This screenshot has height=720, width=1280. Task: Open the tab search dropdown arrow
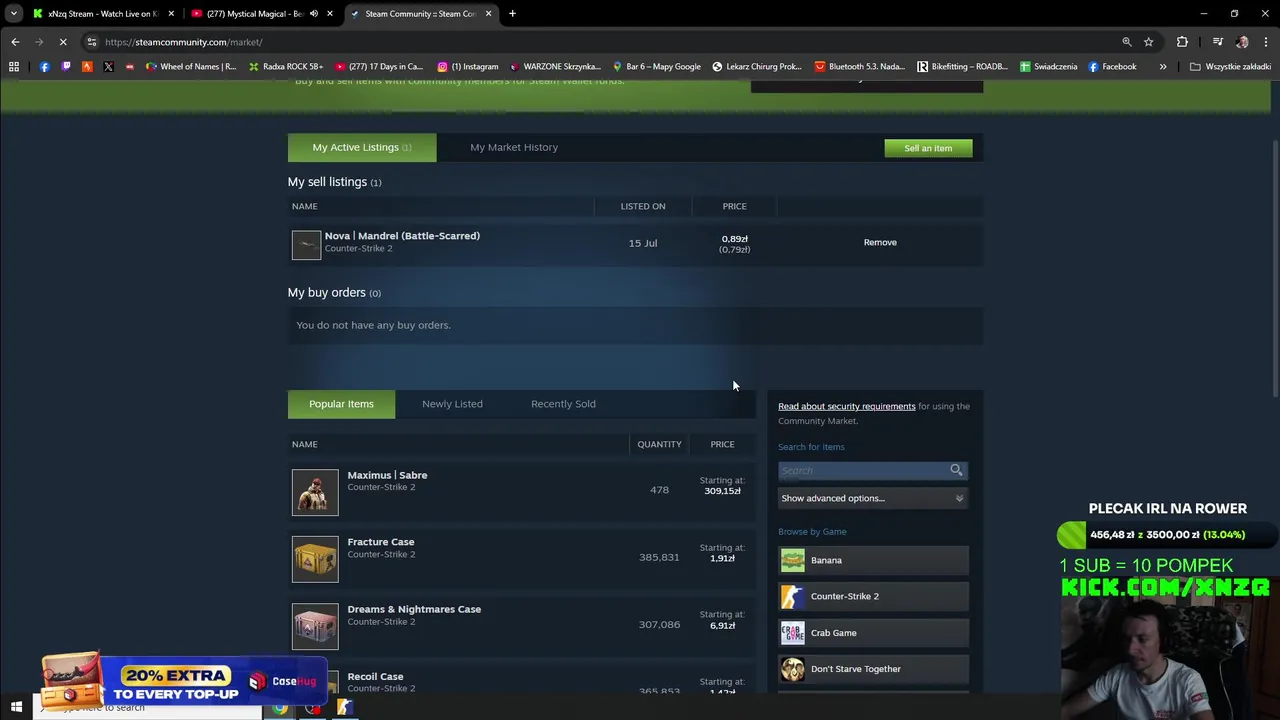pos(13,14)
